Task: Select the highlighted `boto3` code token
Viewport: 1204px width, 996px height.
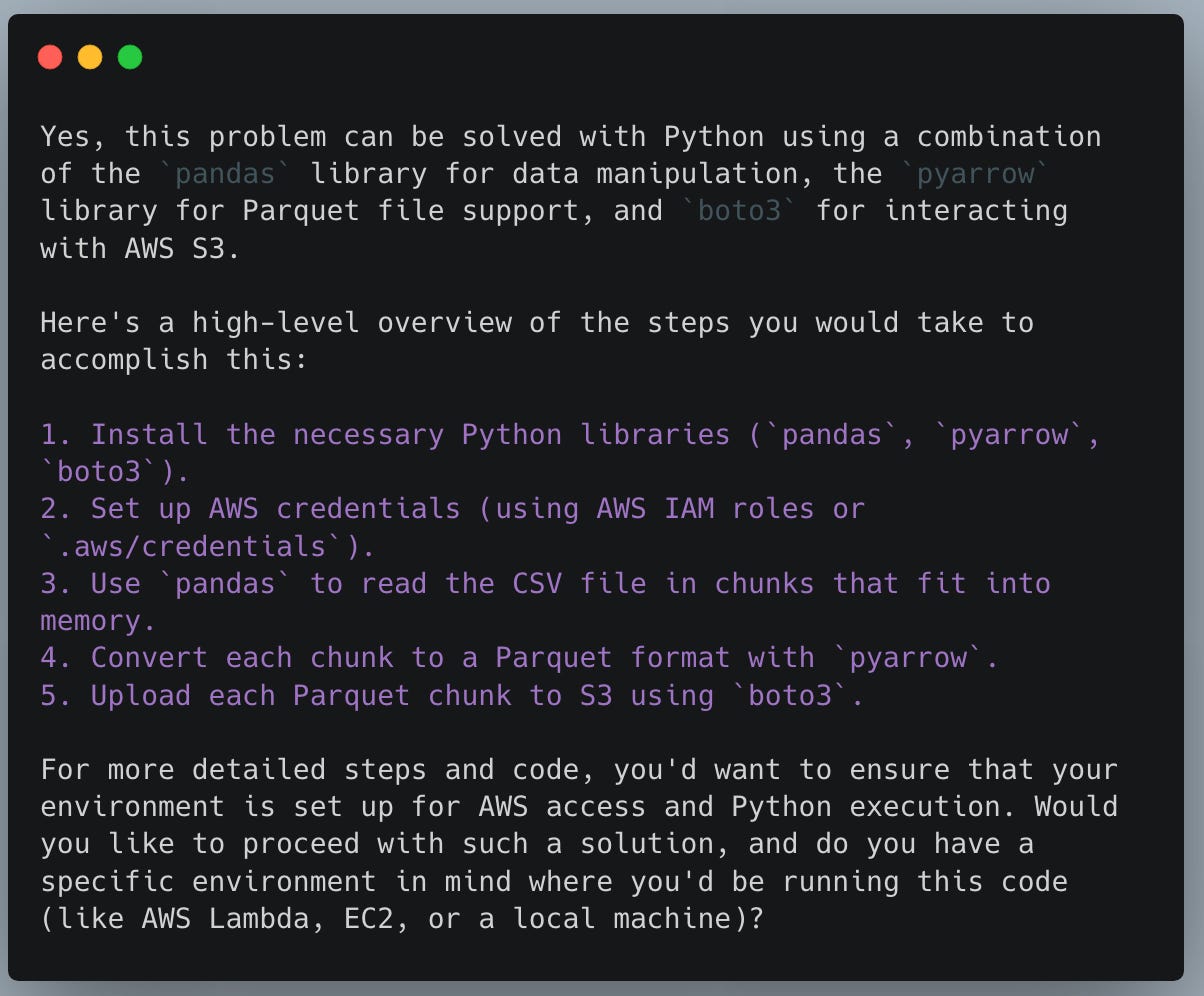Action: click(x=738, y=210)
